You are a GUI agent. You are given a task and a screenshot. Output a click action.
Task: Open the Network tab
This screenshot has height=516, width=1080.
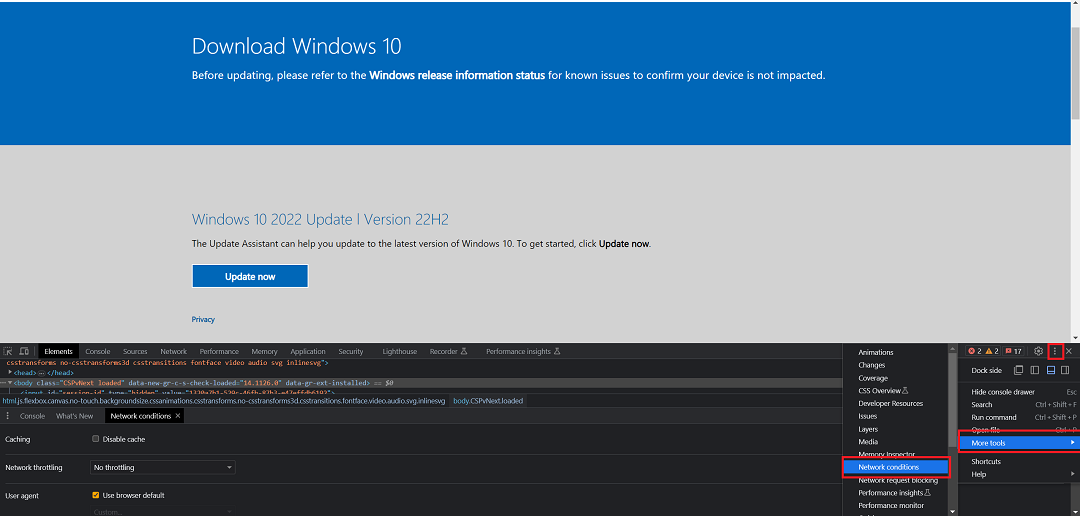pyautogui.click(x=174, y=351)
